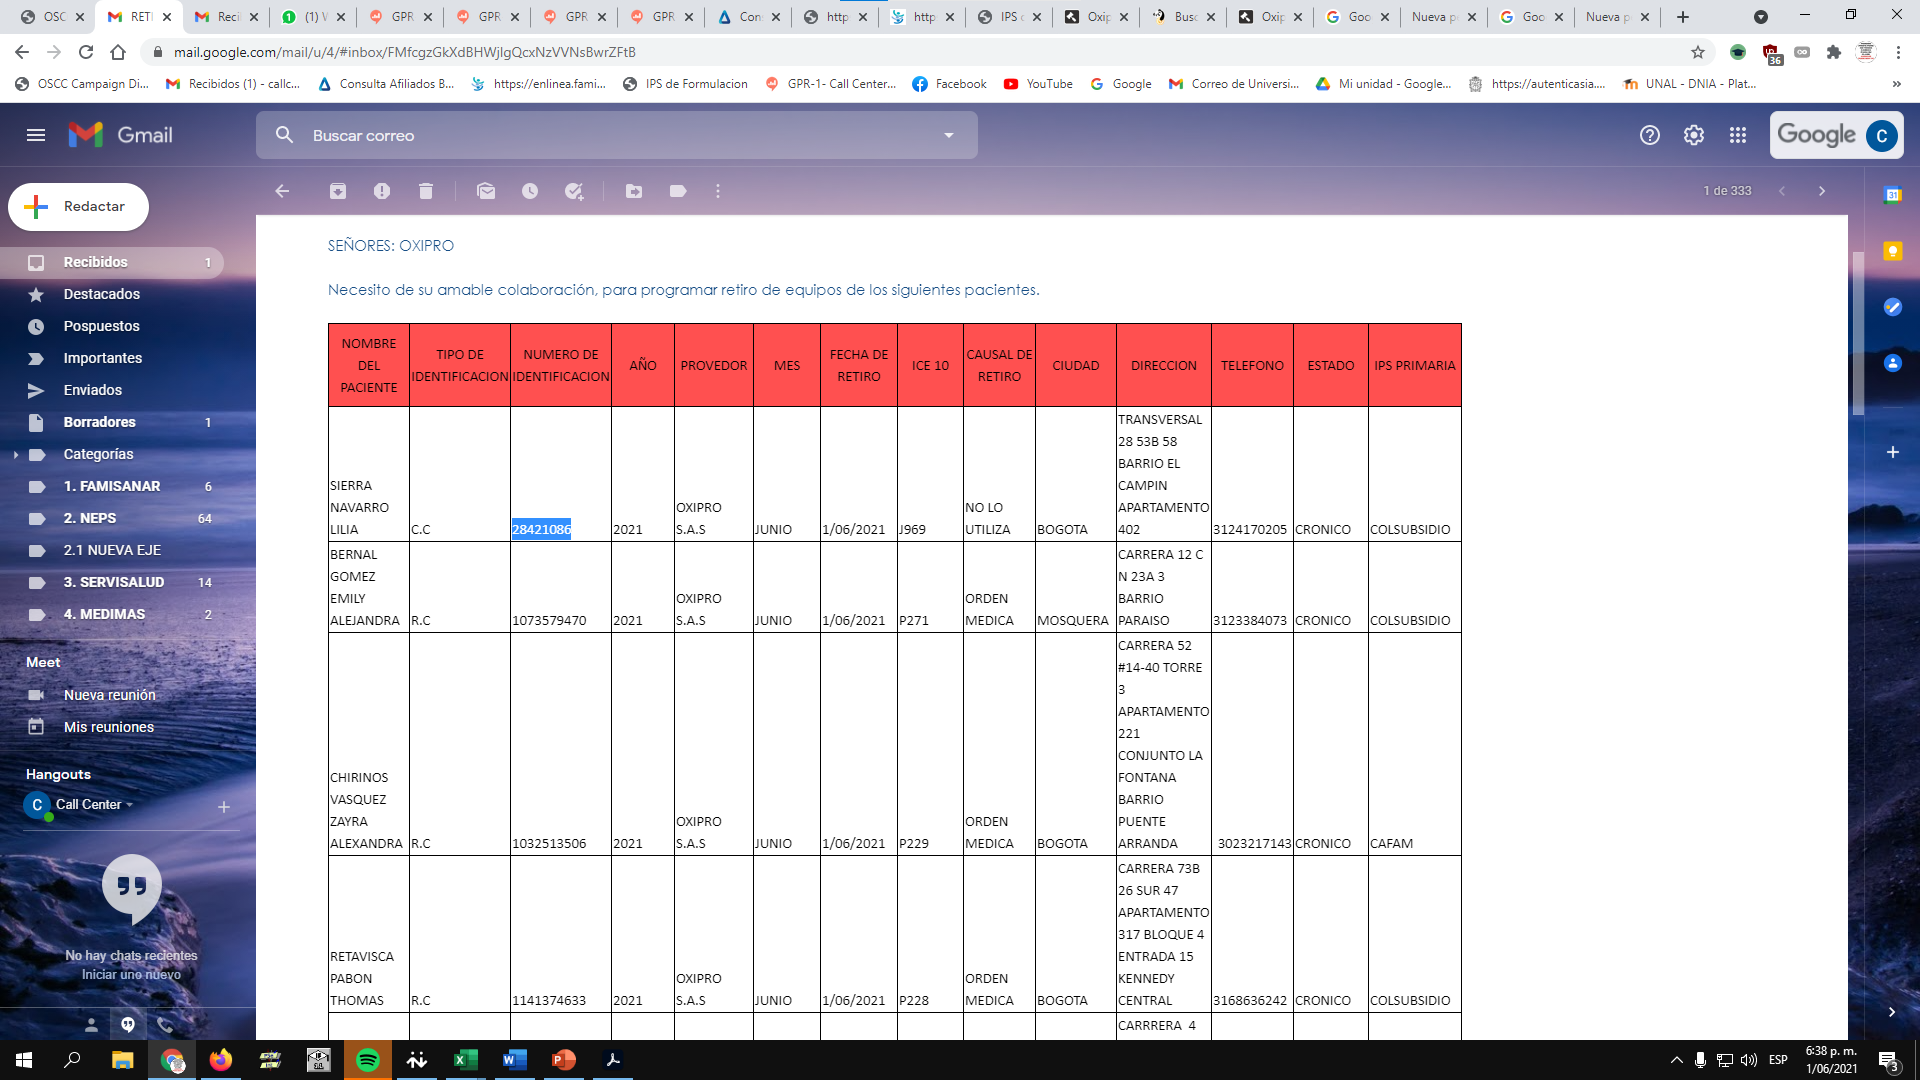Open 3. SERVISALUD label
Image resolution: width=1920 pixels, height=1080 pixels.
(x=112, y=582)
